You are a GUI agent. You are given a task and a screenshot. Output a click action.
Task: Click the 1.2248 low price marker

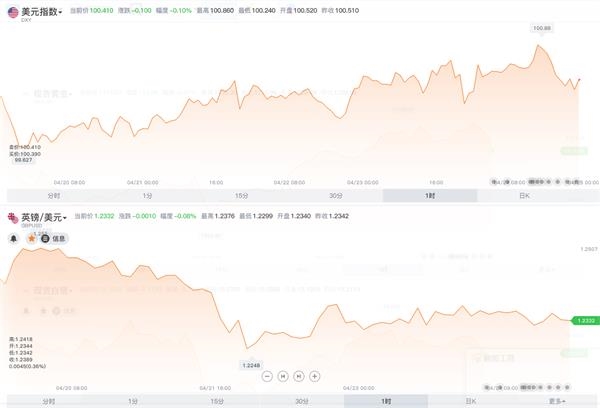coord(251,365)
